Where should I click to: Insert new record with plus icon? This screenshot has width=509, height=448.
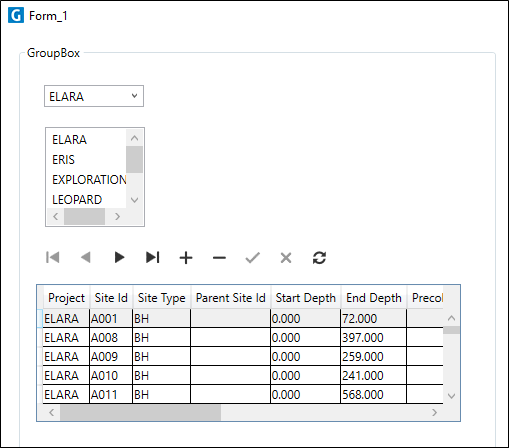click(x=186, y=258)
